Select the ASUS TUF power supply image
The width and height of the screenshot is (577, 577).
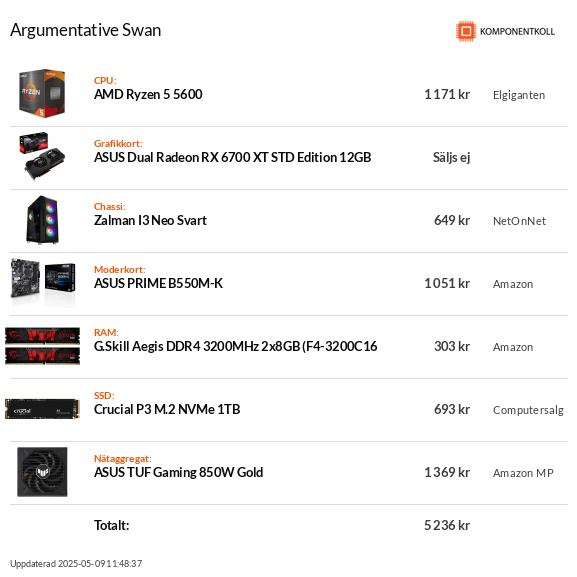(42, 472)
